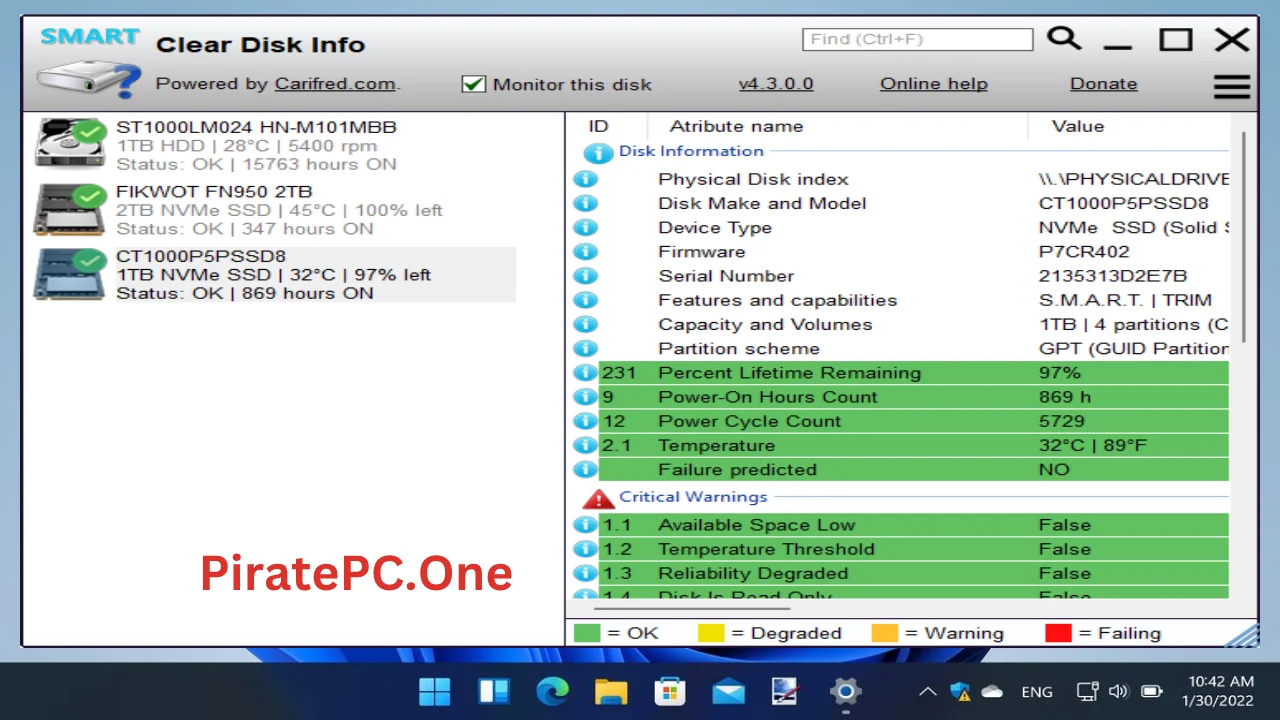The width and height of the screenshot is (1280, 720).
Task: Click the Failure predicted NO value
Action: (x=1054, y=469)
